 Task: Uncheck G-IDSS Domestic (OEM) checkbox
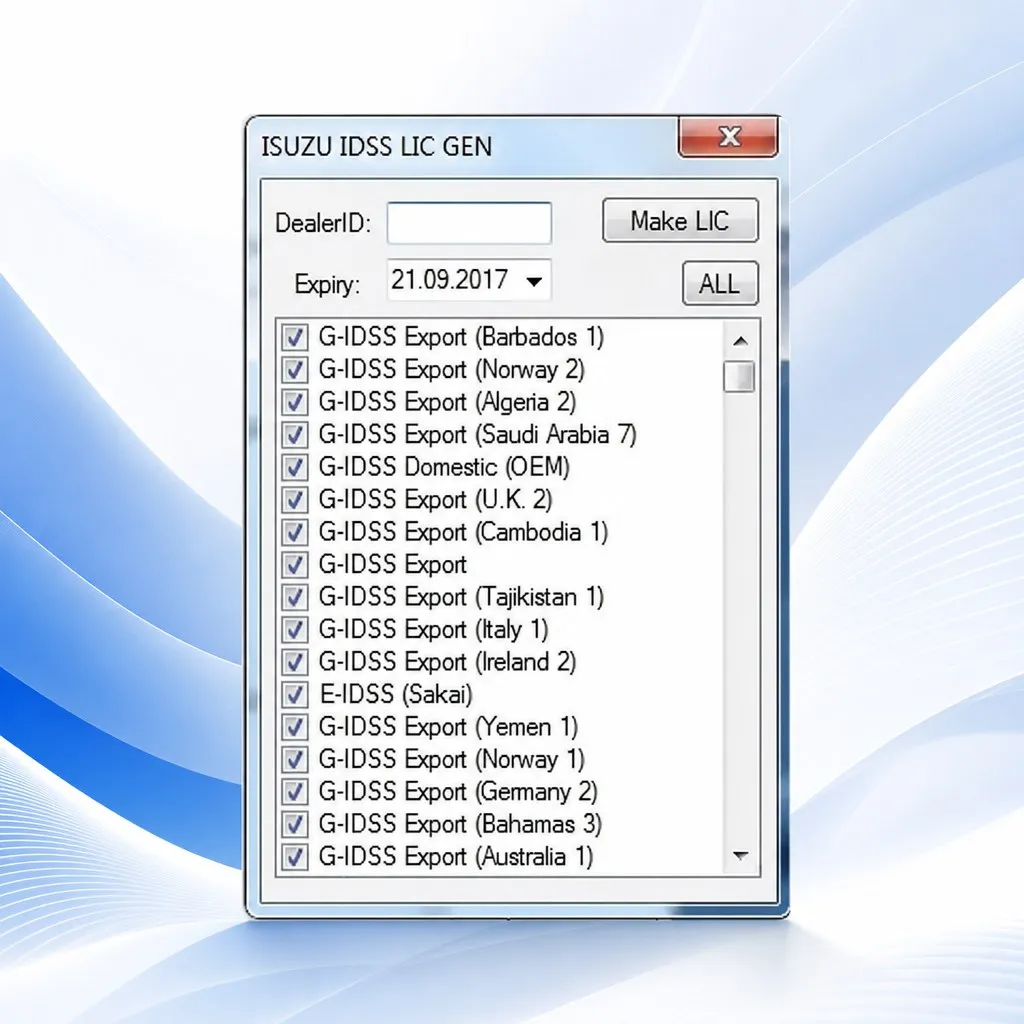pos(294,468)
